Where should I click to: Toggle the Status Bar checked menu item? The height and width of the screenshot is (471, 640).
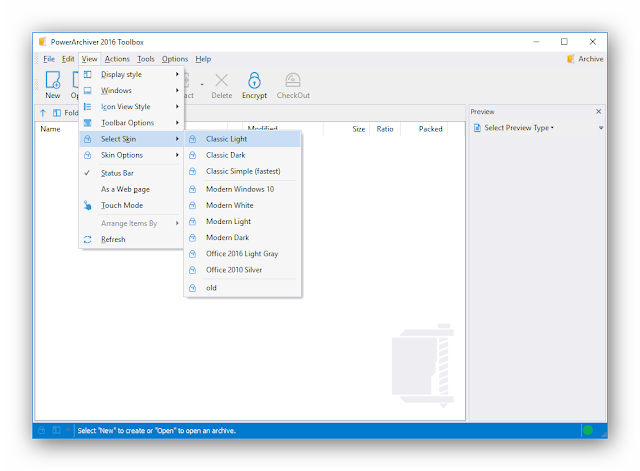[132, 173]
